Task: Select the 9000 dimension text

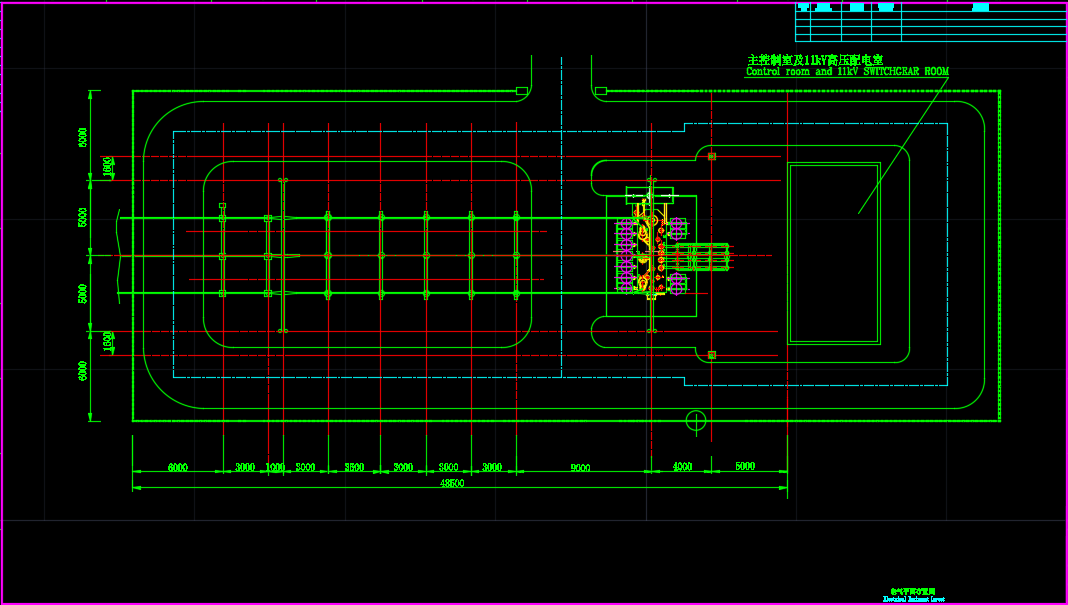Action: (580, 468)
